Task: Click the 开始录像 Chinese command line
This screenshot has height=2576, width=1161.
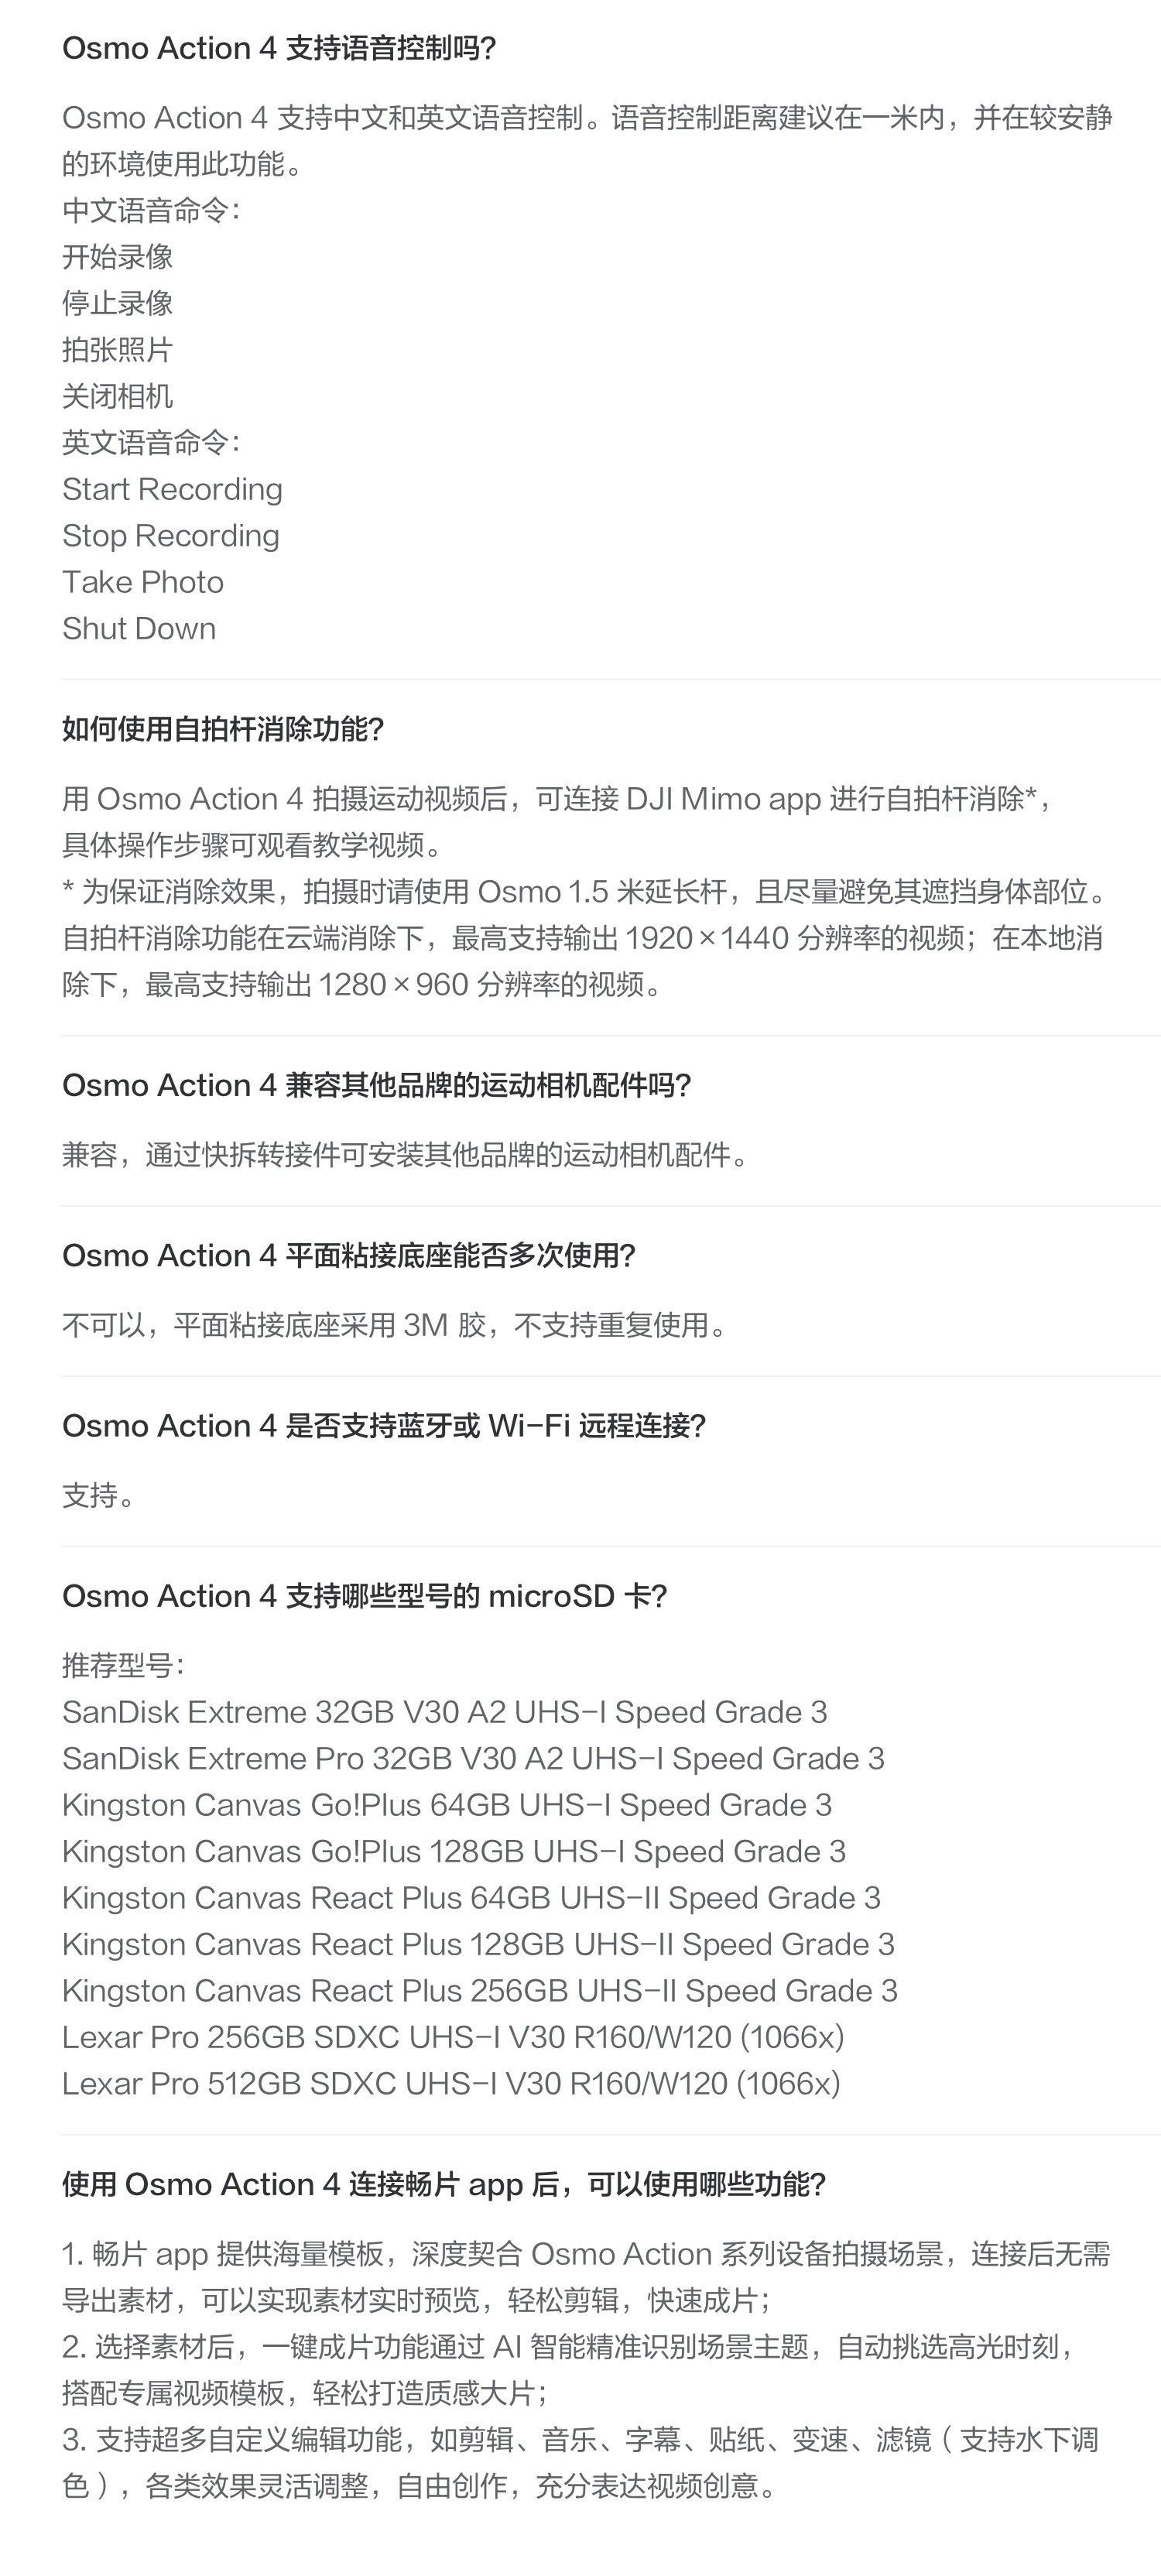Action: pos(118,257)
